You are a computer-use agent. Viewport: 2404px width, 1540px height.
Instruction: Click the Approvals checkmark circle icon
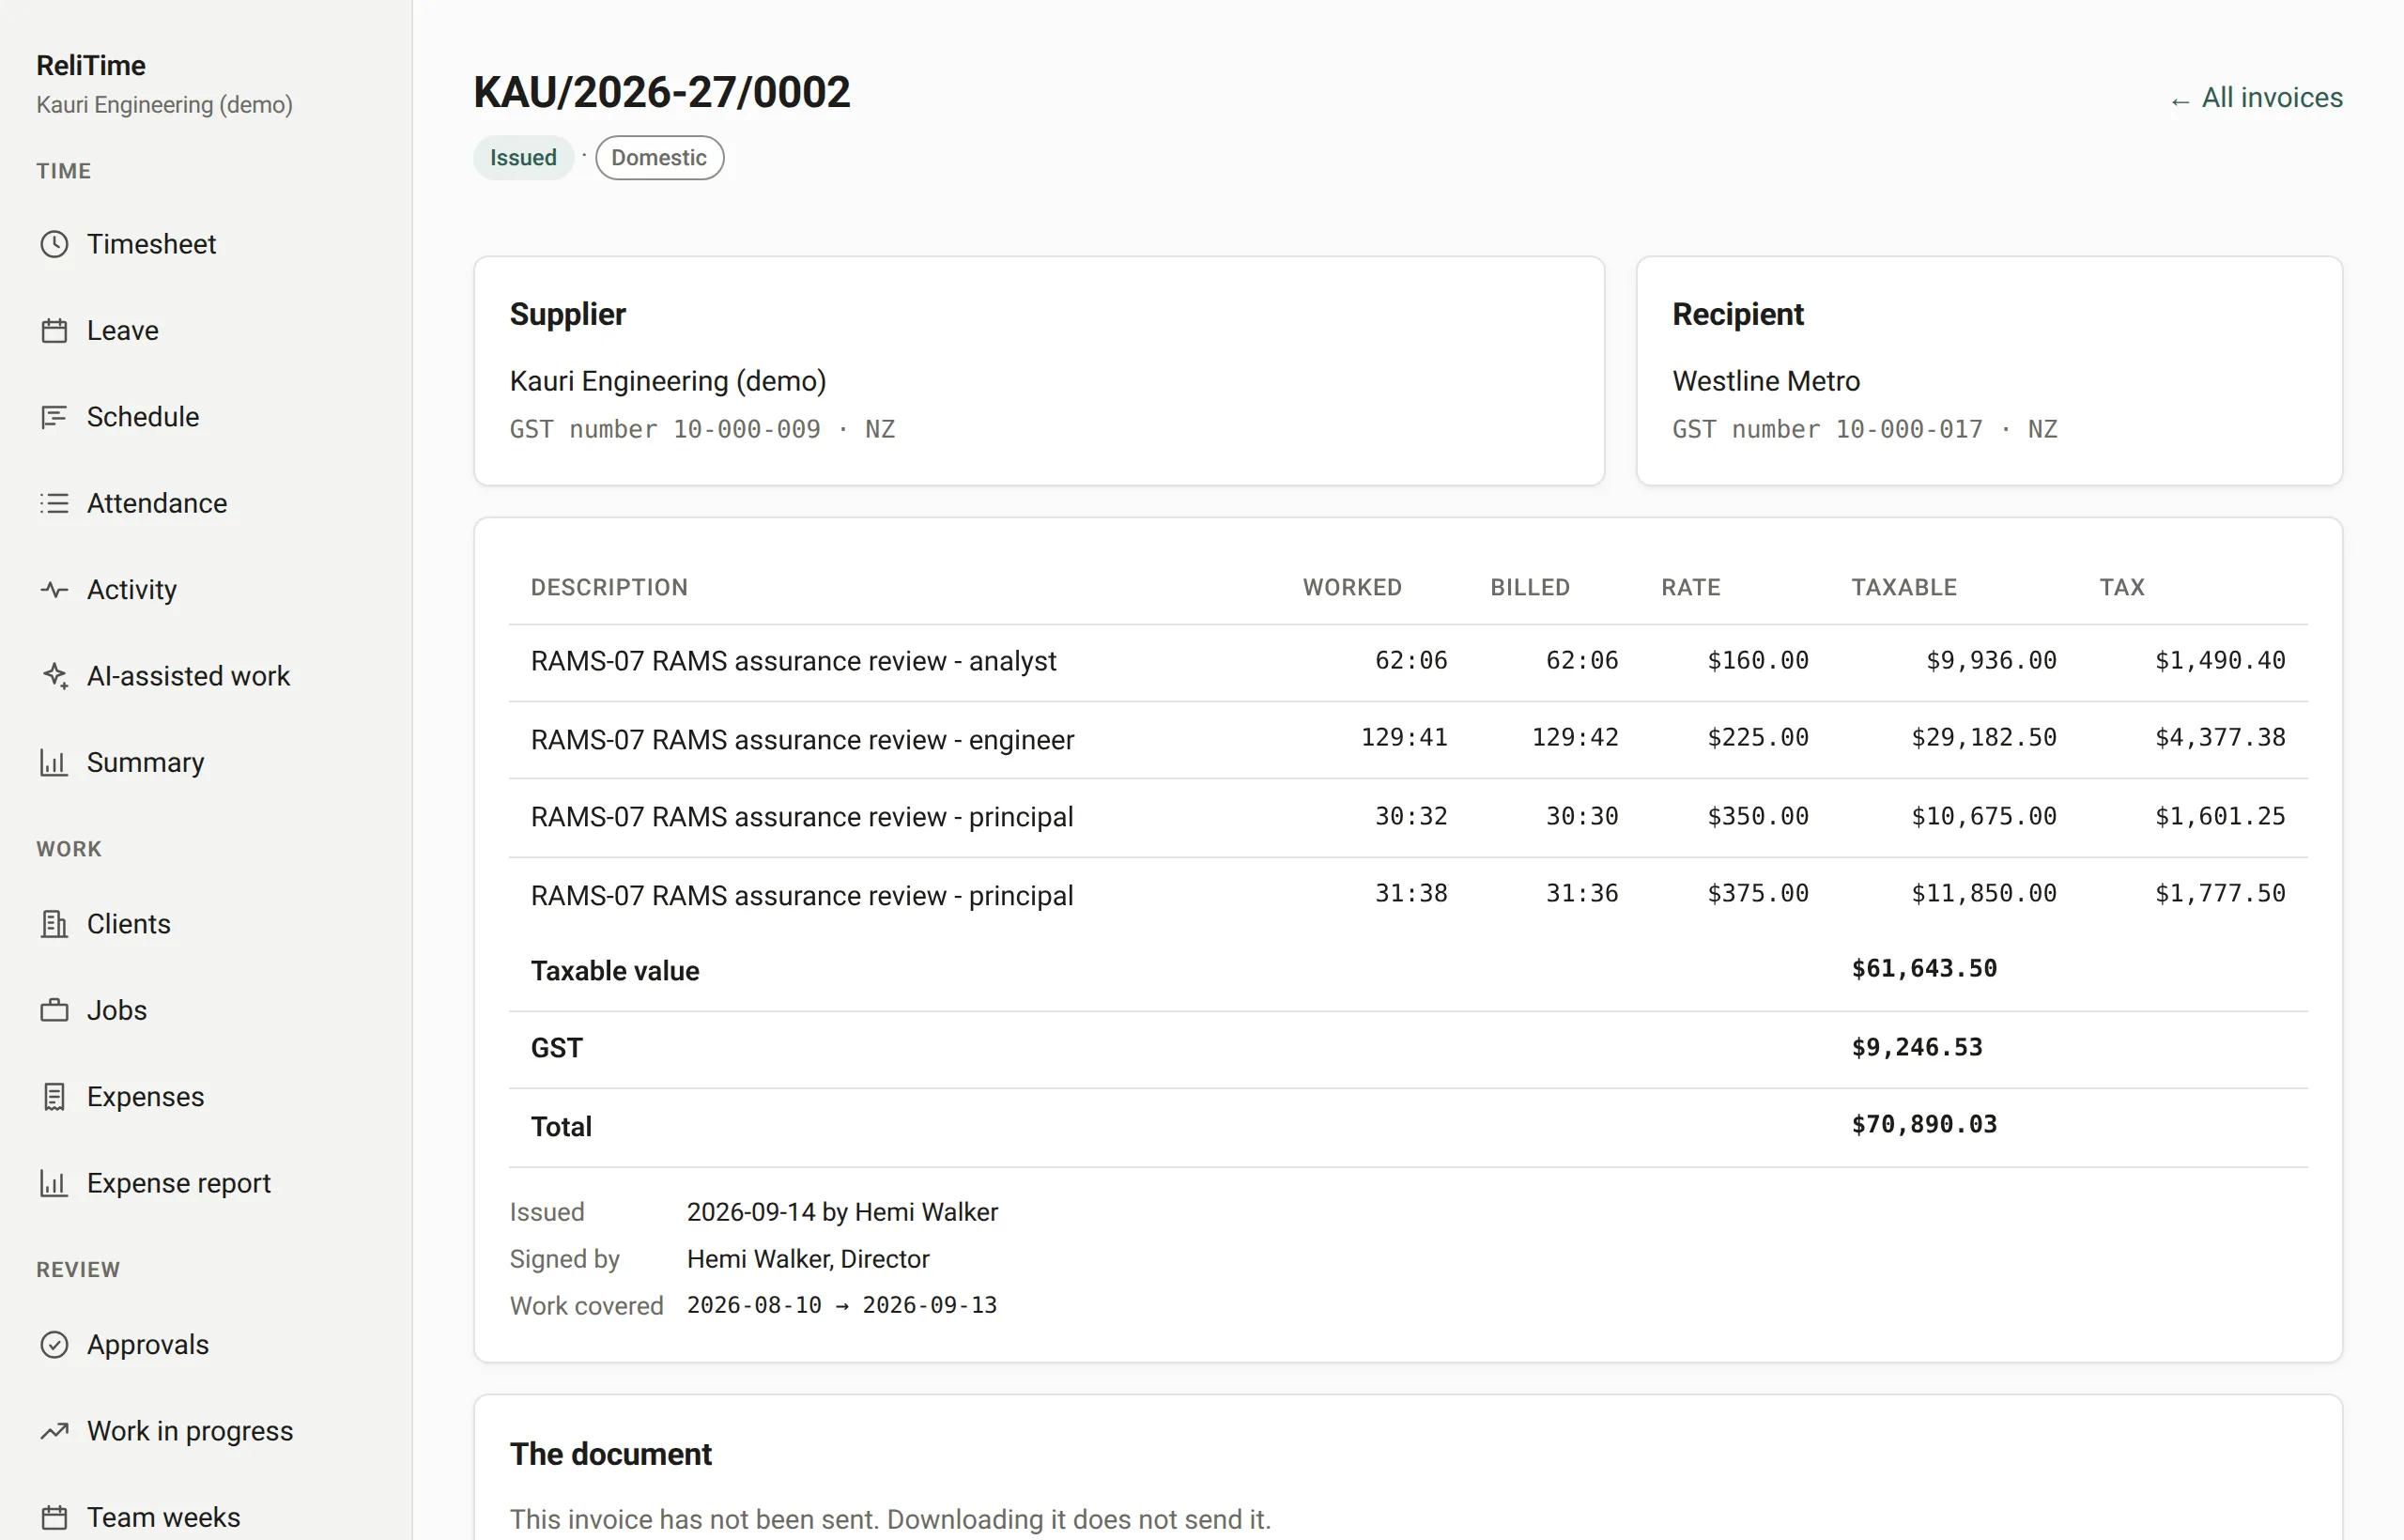click(54, 1345)
